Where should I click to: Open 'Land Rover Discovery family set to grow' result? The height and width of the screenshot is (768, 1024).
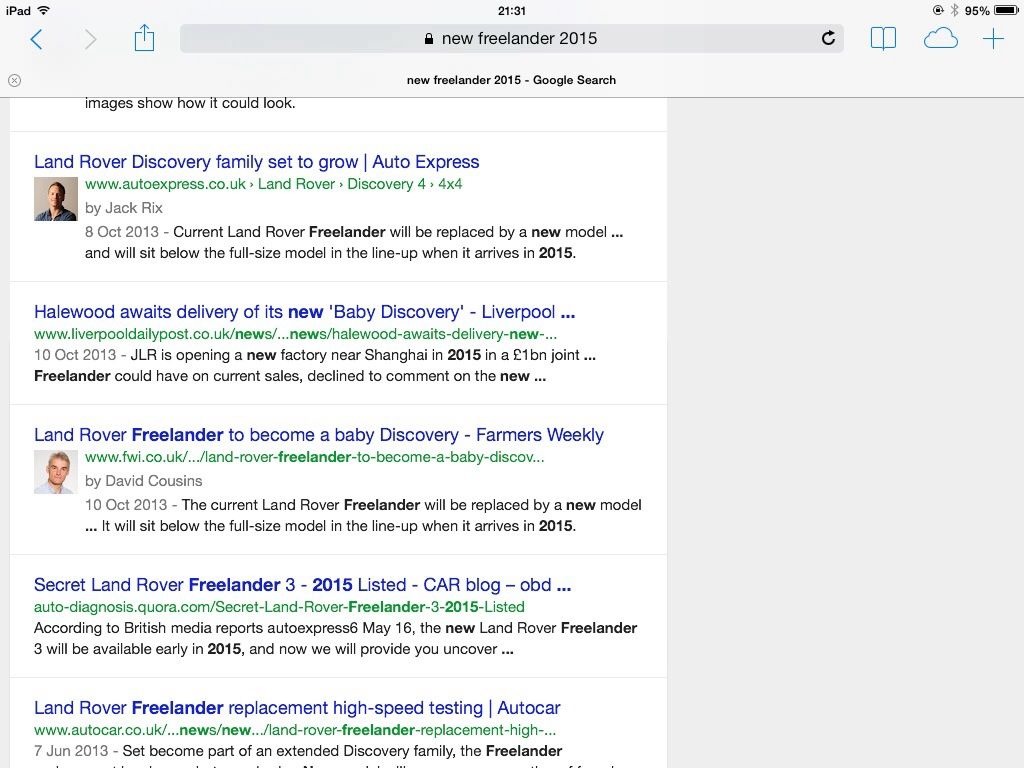pos(257,162)
